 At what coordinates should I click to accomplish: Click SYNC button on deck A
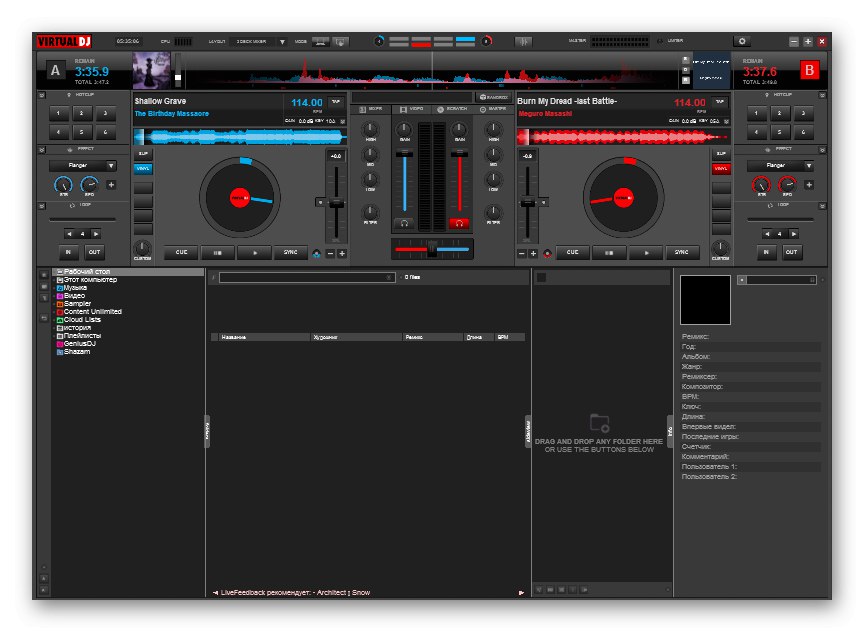click(x=290, y=253)
